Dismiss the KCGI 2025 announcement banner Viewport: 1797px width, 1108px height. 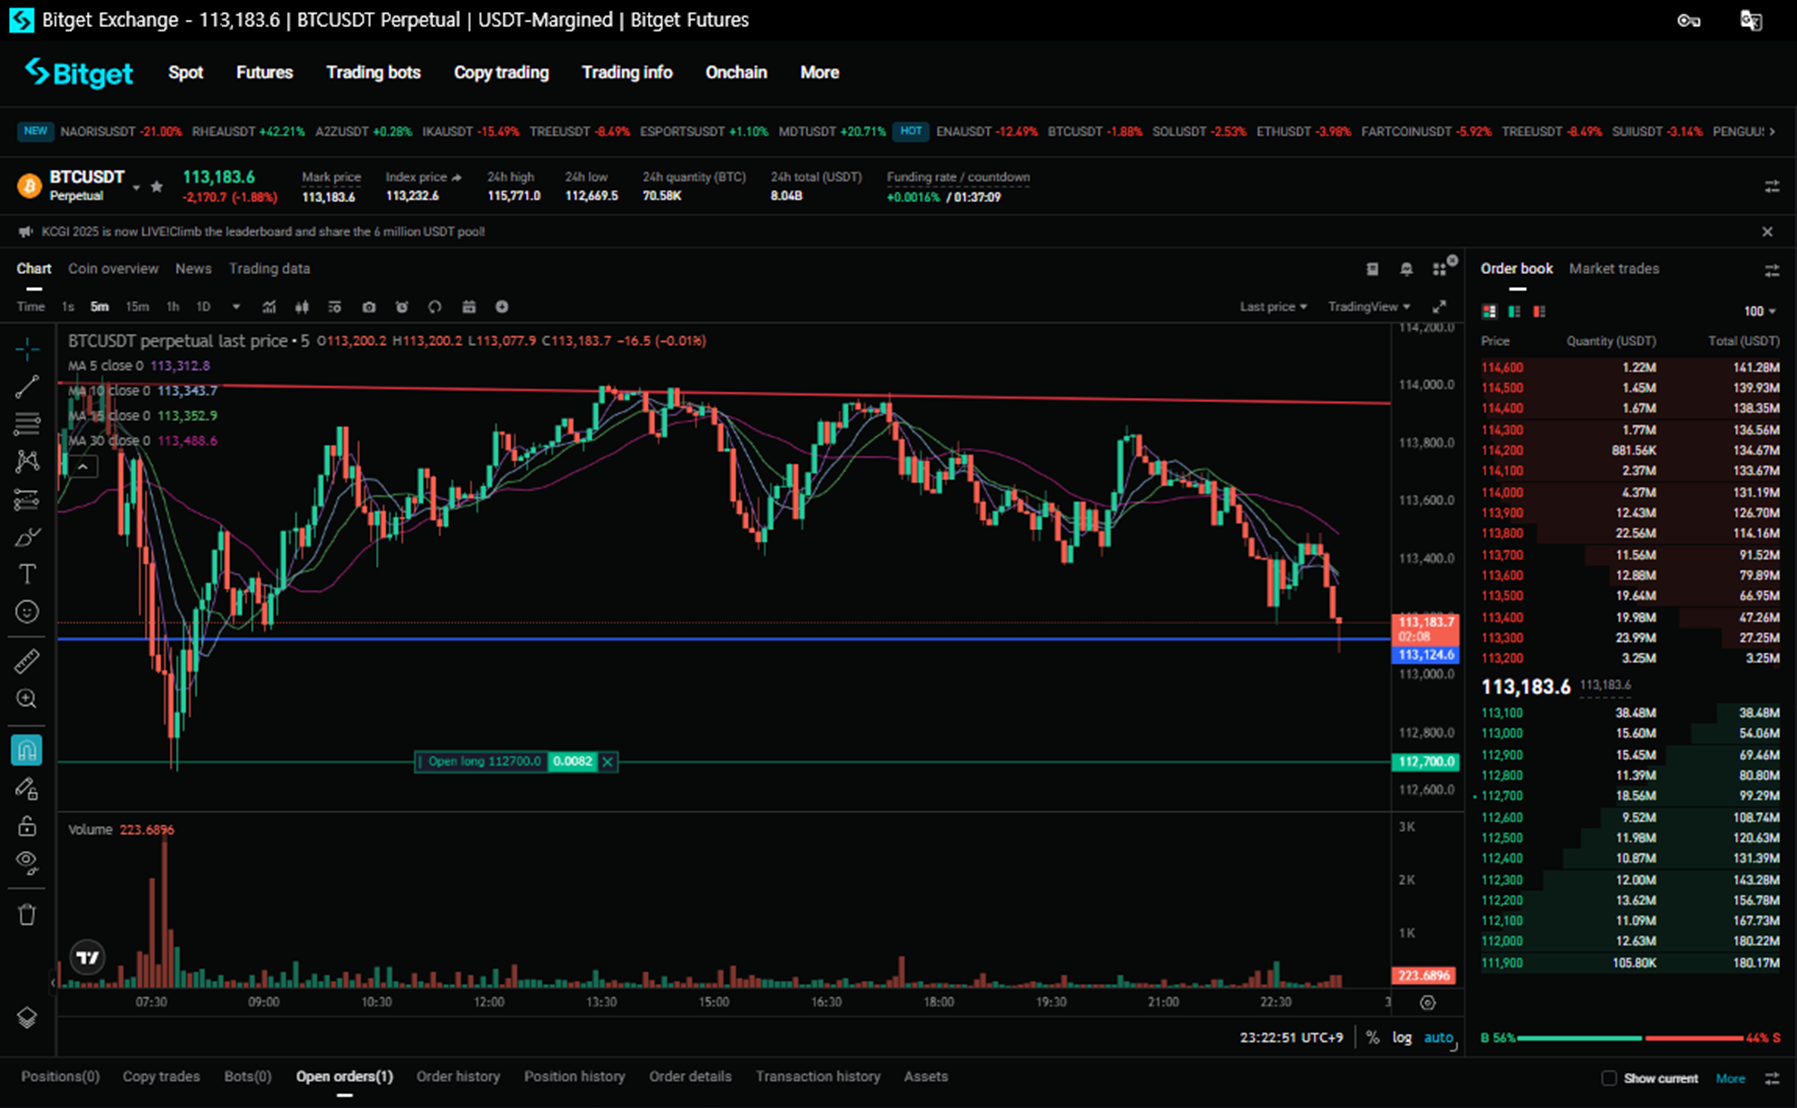tap(1767, 232)
